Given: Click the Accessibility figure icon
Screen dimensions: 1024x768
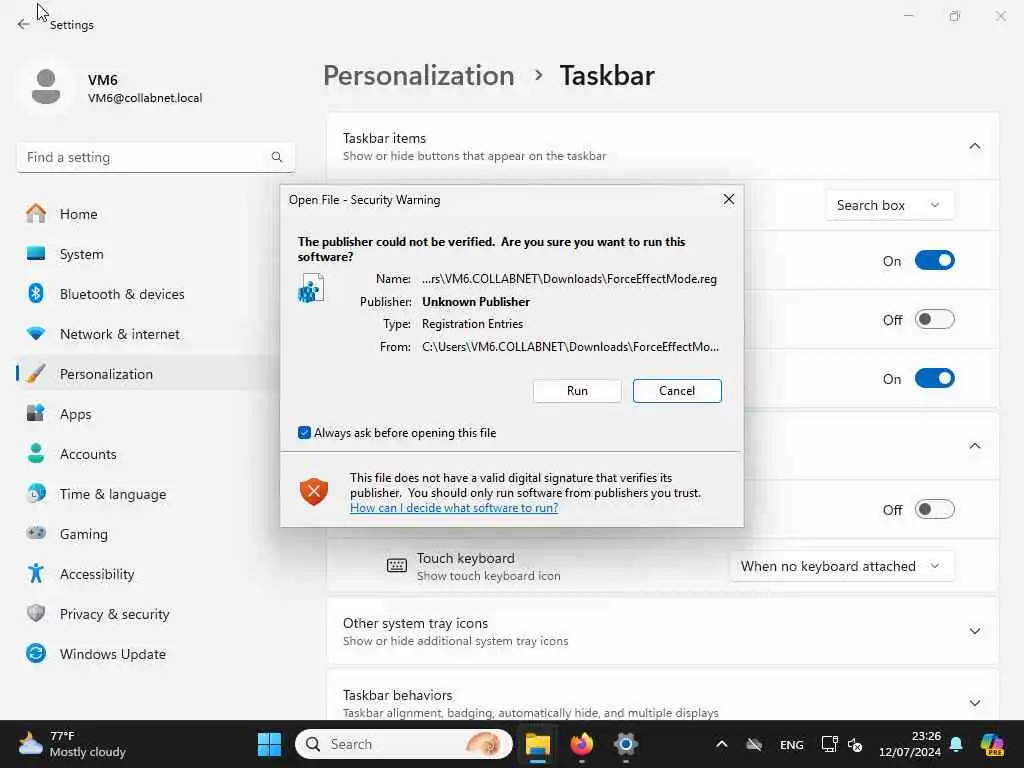Looking at the screenshot, I should pos(36,573).
